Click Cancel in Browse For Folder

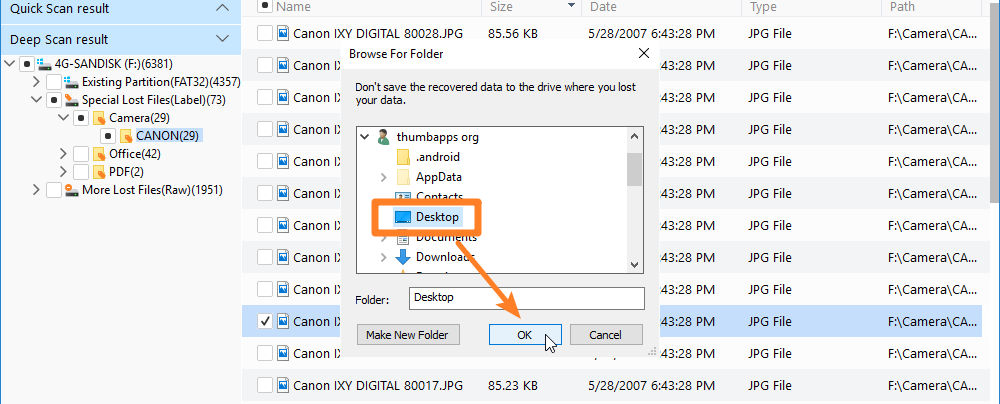pos(605,334)
